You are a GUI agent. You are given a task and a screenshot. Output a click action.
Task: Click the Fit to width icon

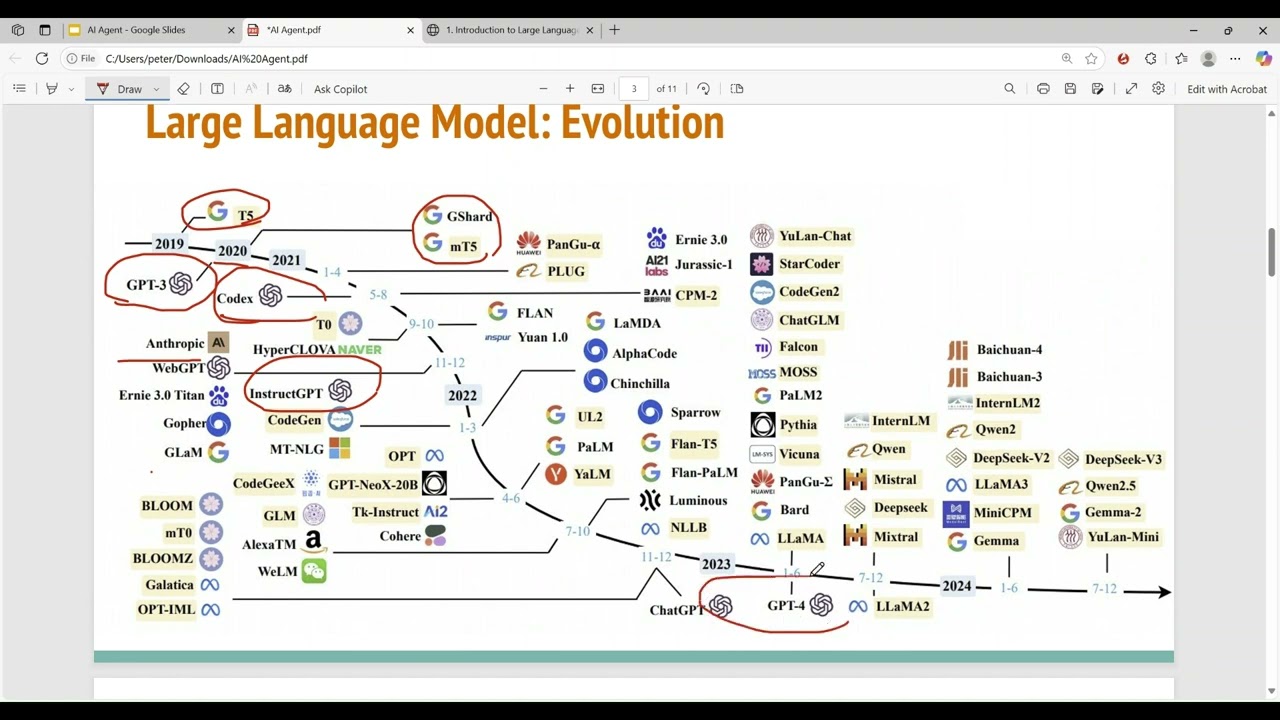598,89
